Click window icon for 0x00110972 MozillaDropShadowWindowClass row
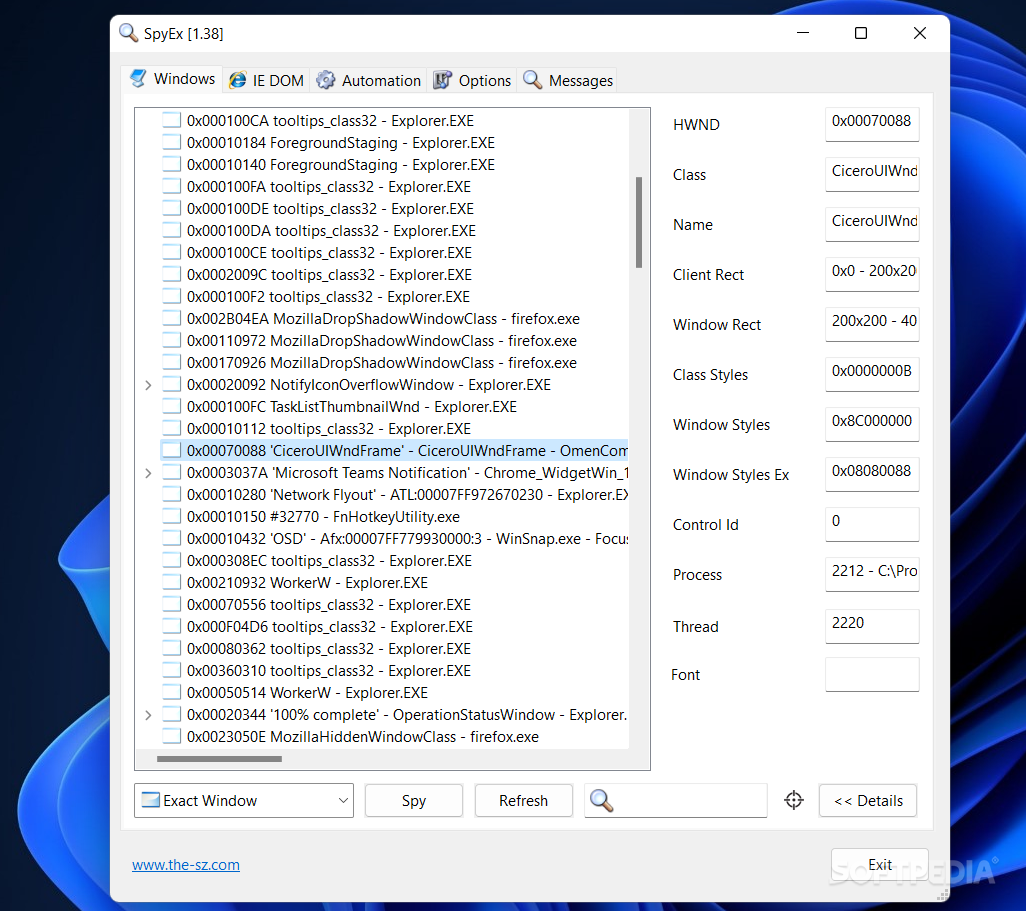 (x=171, y=340)
